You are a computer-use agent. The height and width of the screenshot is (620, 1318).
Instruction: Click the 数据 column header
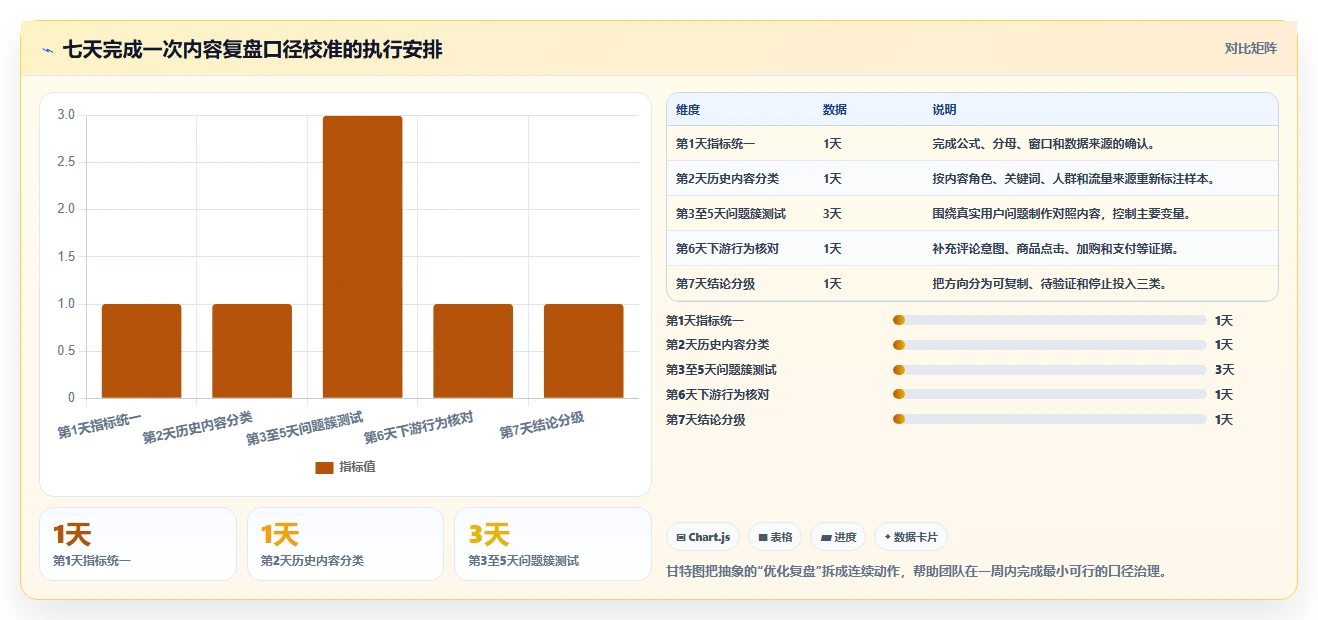pyautogui.click(x=835, y=110)
